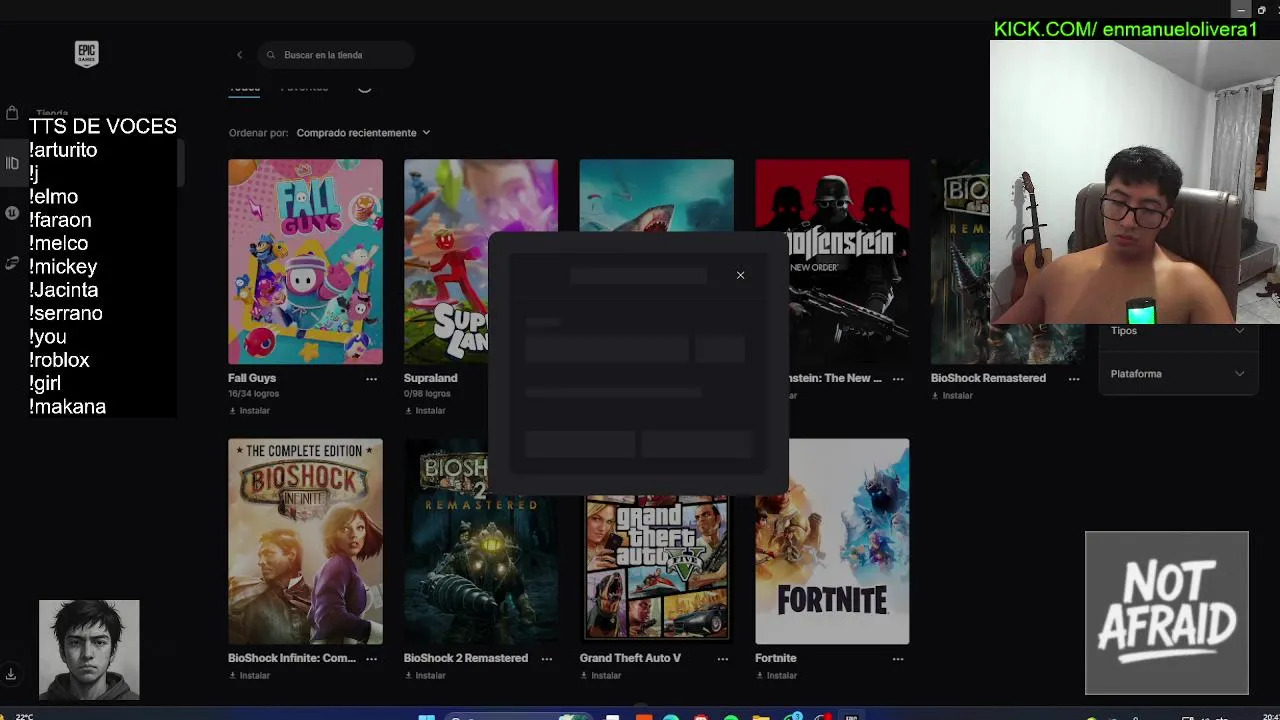Open the Downloads icon at the sidebar bottom

point(11,675)
